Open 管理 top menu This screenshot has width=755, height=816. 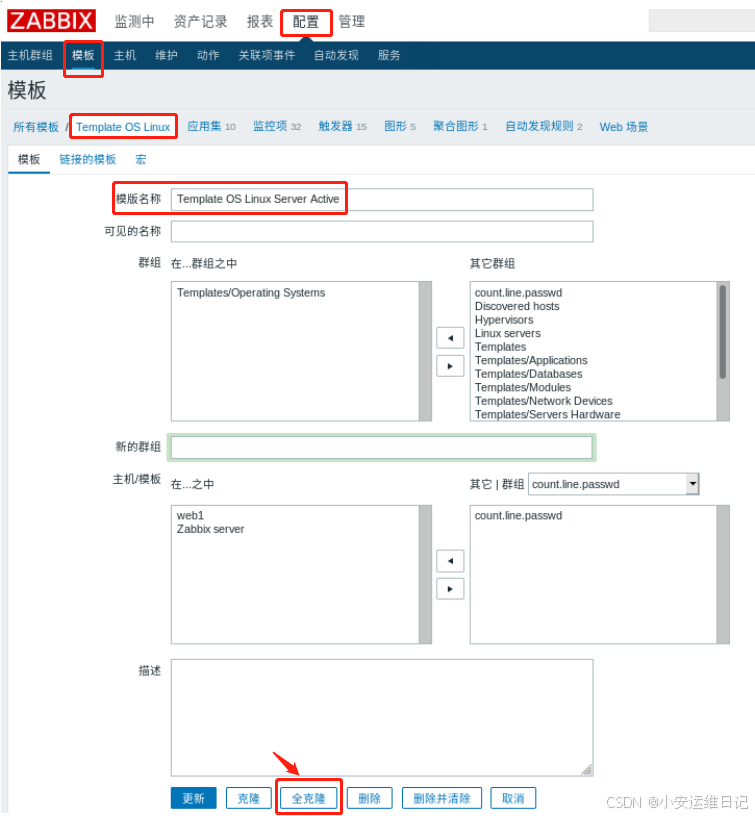click(352, 22)
